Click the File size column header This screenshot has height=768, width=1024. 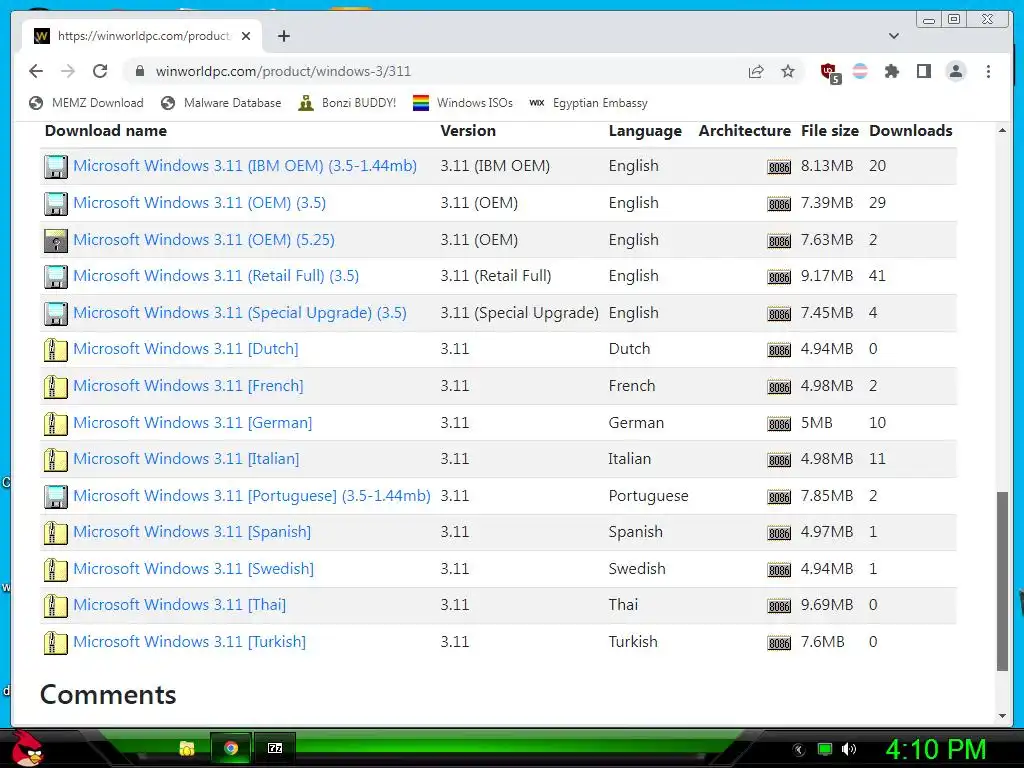(830, 131)
